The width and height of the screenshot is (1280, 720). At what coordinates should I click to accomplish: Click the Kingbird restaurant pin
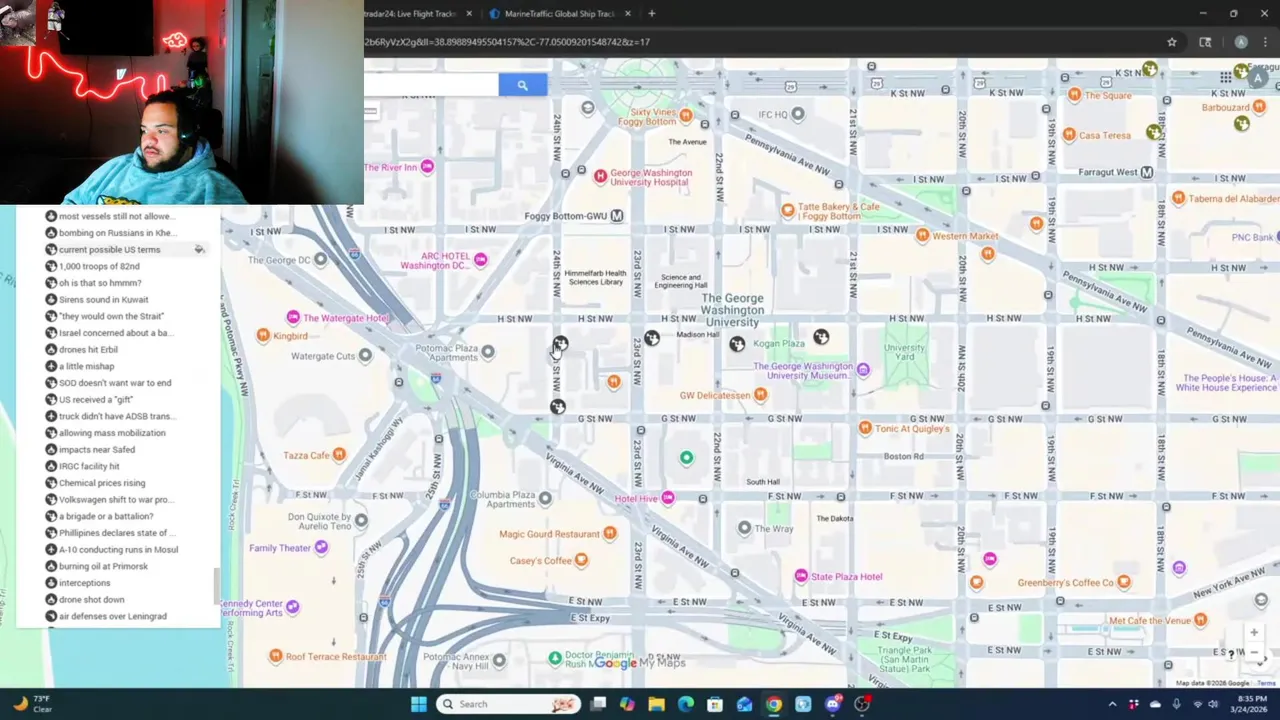pos(263,335)
